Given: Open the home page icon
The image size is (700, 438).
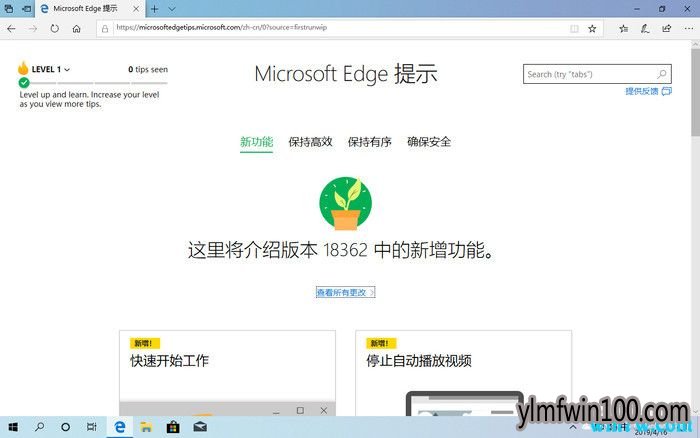Looking at the screenshot, I should click(x=76, y=29).
